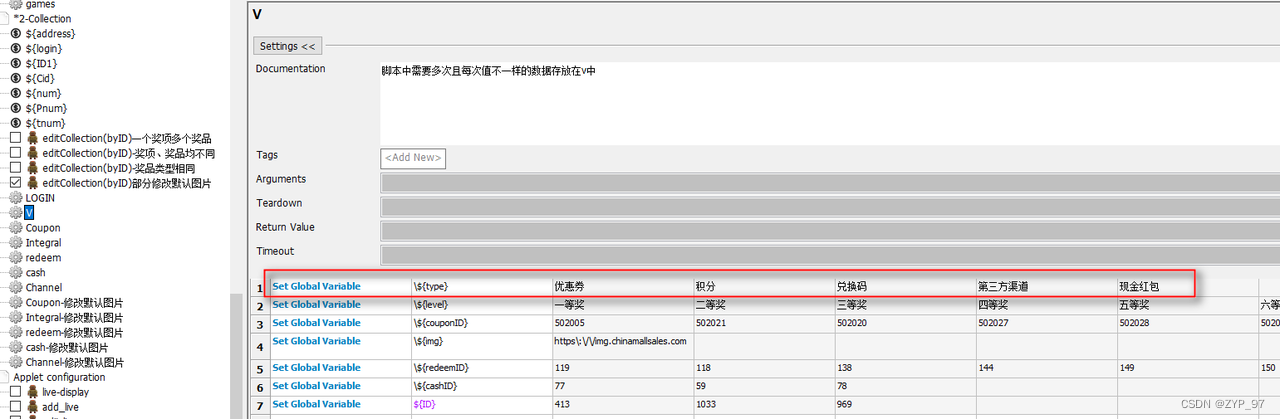Click robot icon of editCollection(byID)-奖品类型相同 test
Image resolution: width=1280 pixels, height=419 pixels.
pyautogui.click(x=33, y=168)
